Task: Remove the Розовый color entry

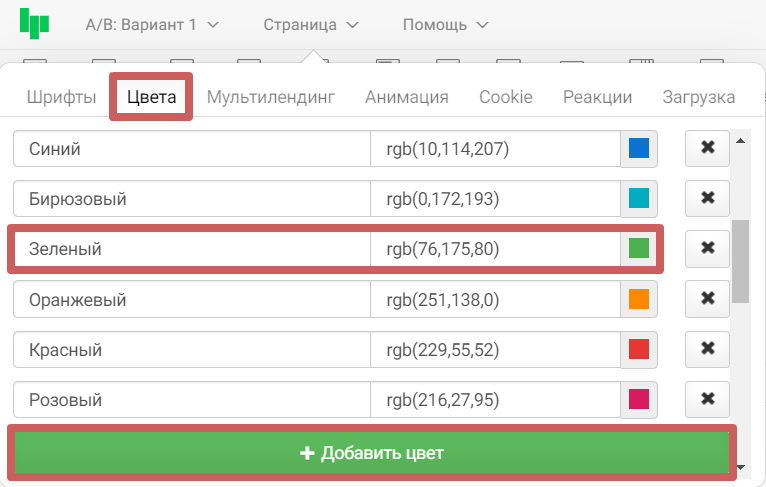Action: click(707, 399)
